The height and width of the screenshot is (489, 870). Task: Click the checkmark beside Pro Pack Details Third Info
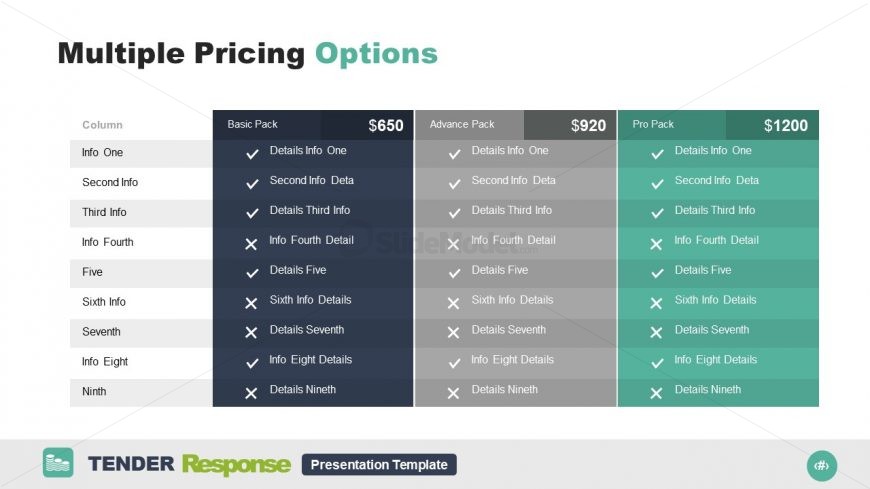click(657, 213)
